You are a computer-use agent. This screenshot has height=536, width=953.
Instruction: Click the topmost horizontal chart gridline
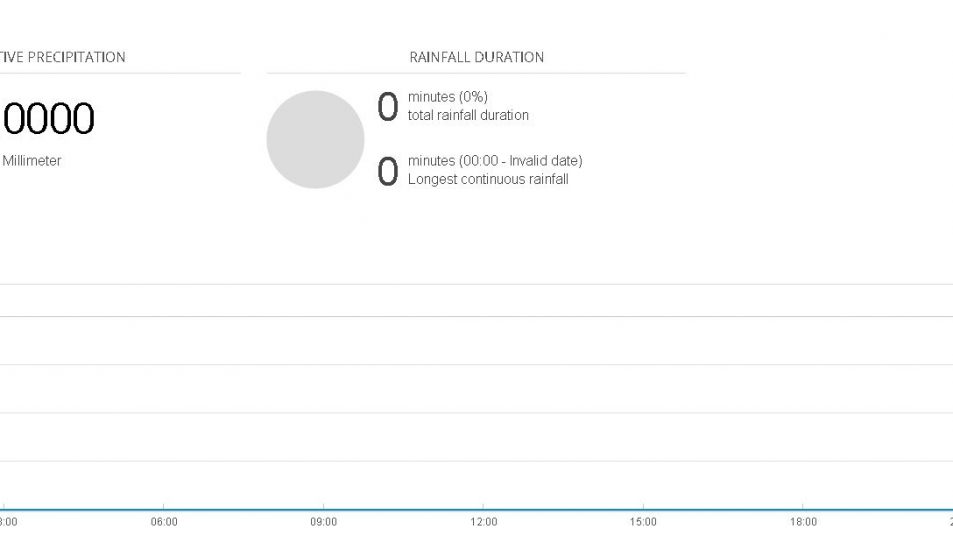(x=476, y=285)
